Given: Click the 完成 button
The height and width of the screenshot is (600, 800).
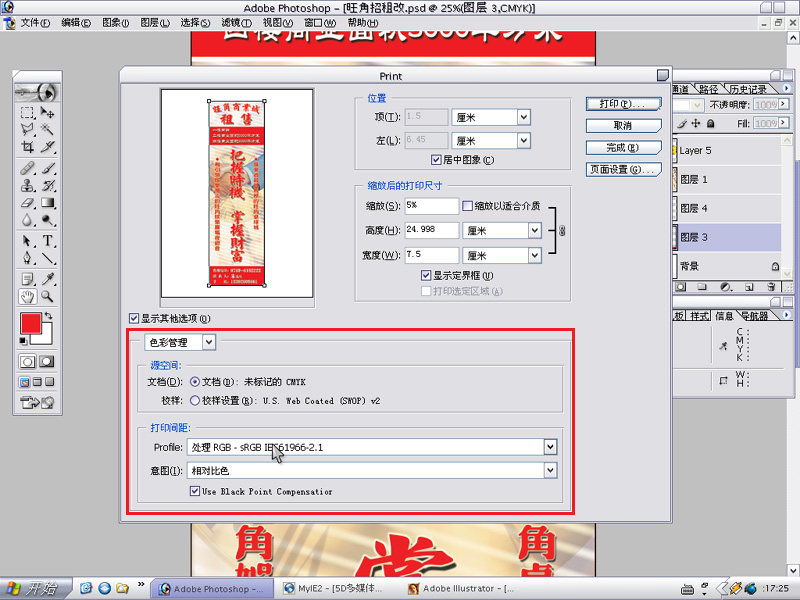Looking at the screenshot, I should point(623,147).
